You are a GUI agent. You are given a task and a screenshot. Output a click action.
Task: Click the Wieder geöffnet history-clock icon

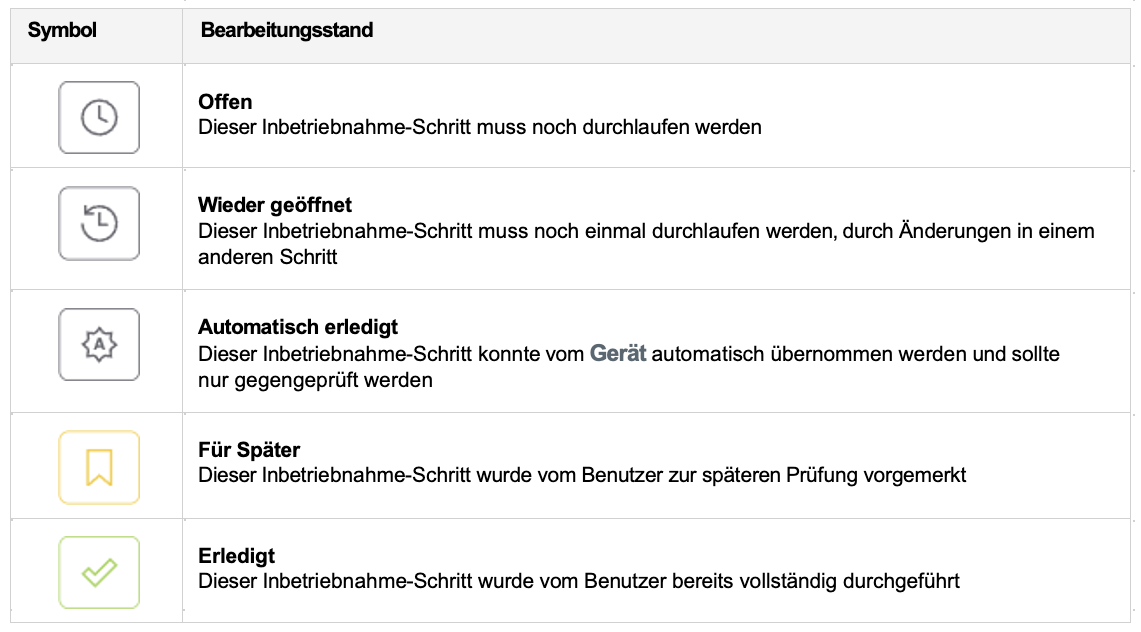pos(99,223)
